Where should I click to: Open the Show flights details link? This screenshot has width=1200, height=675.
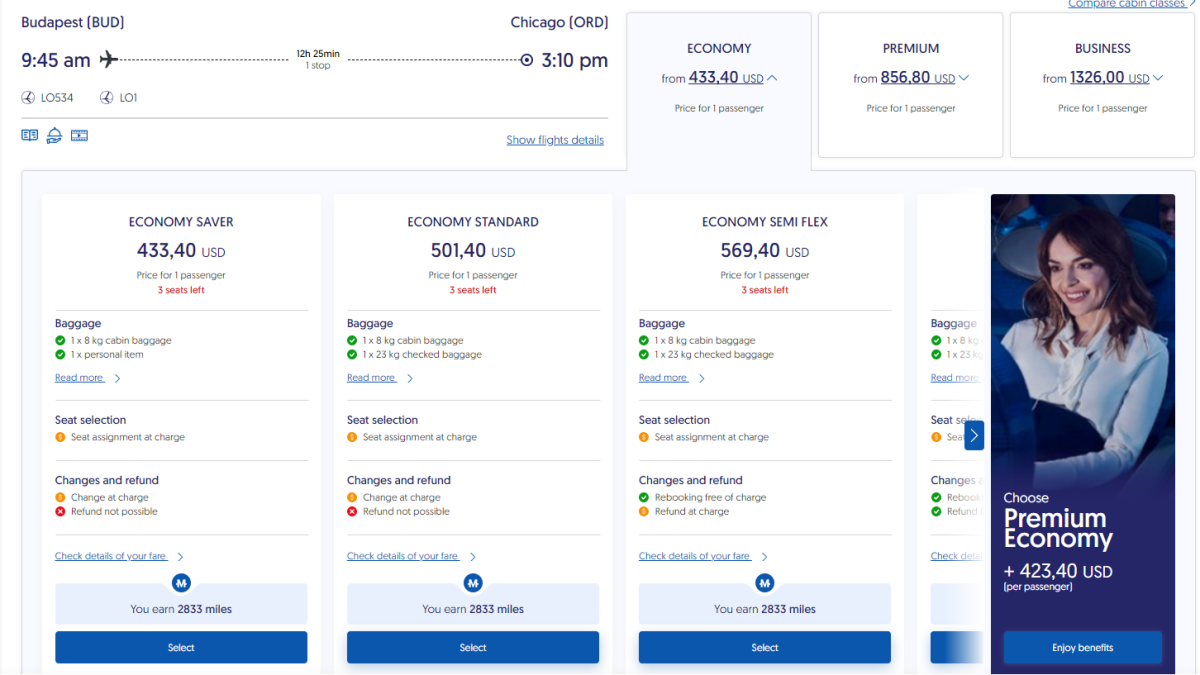(555, 140)
